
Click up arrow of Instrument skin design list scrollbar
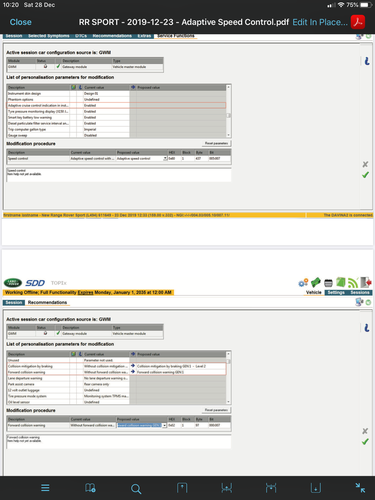(x=228, y=87)
